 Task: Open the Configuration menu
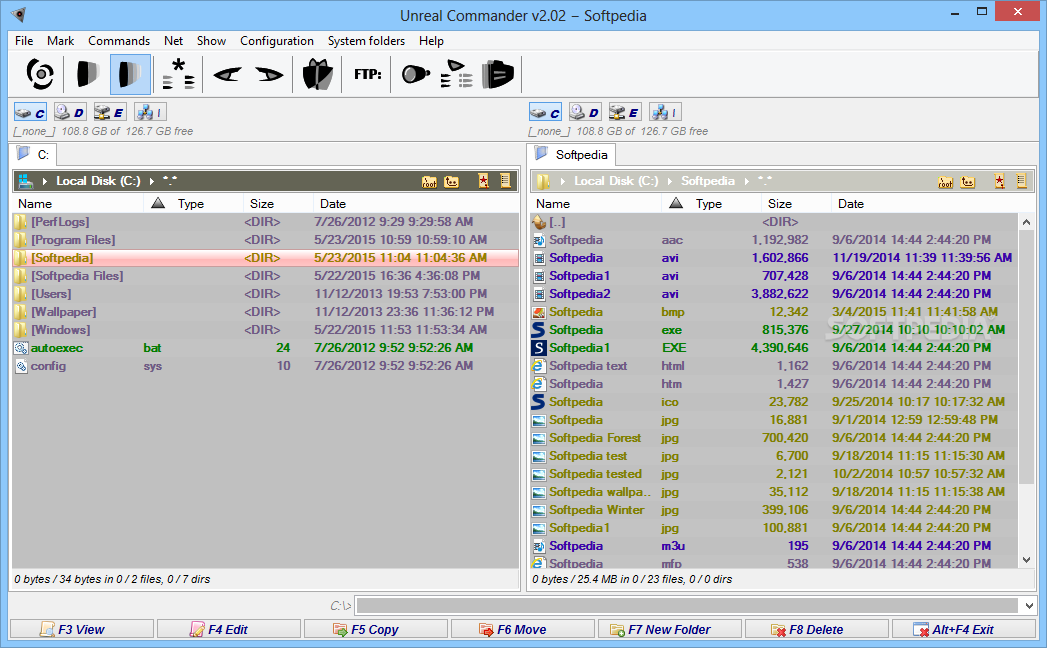click(x=276, y=41)
